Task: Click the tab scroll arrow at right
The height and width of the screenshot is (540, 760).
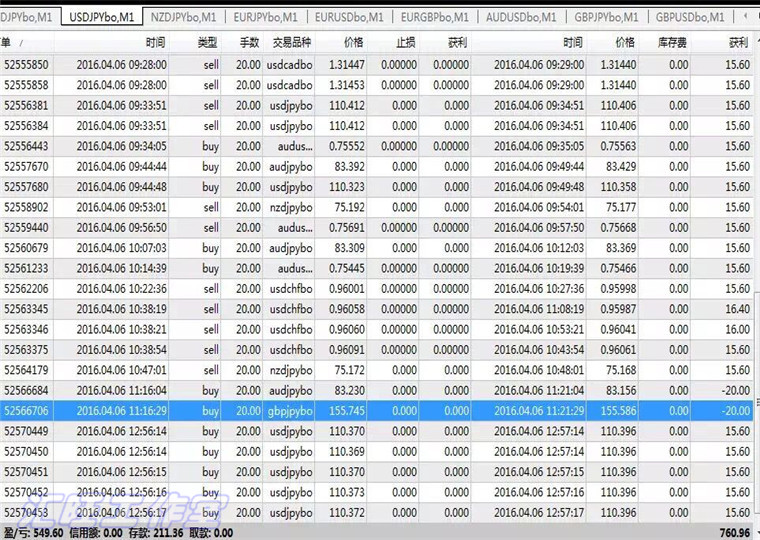Action: [x=746, y=17]
